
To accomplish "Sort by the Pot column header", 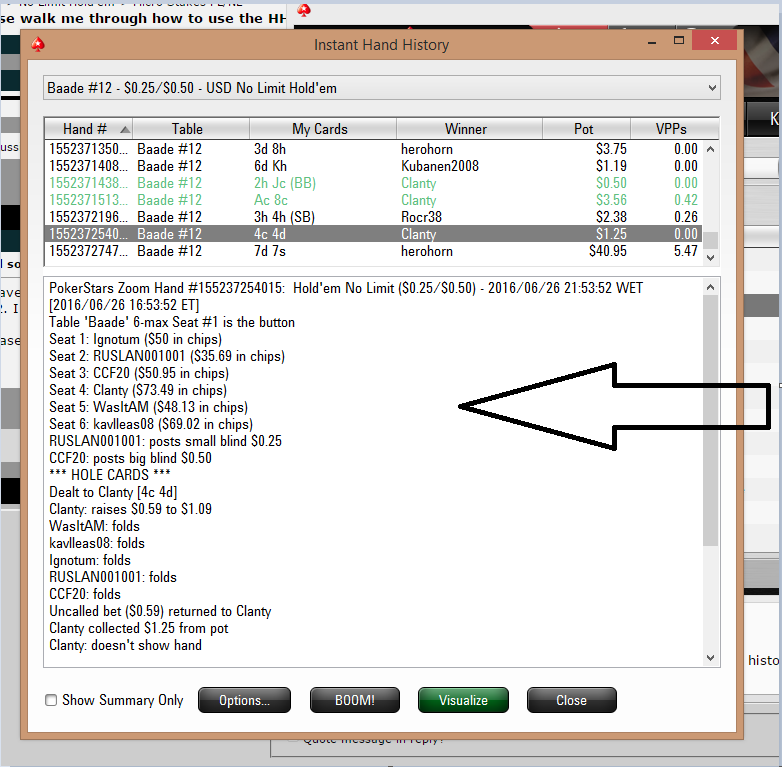I will click(x=584, y=129).
